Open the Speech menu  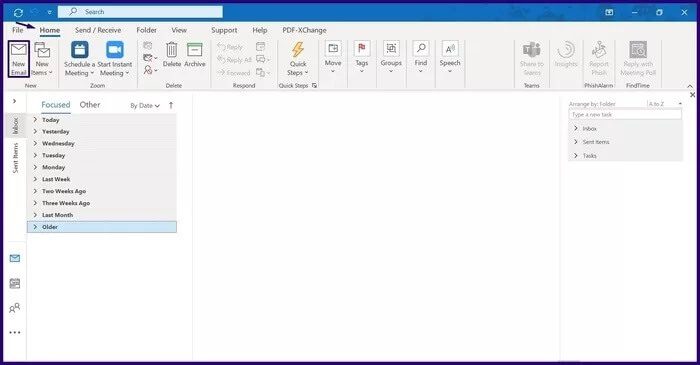[x=450, y=57]
